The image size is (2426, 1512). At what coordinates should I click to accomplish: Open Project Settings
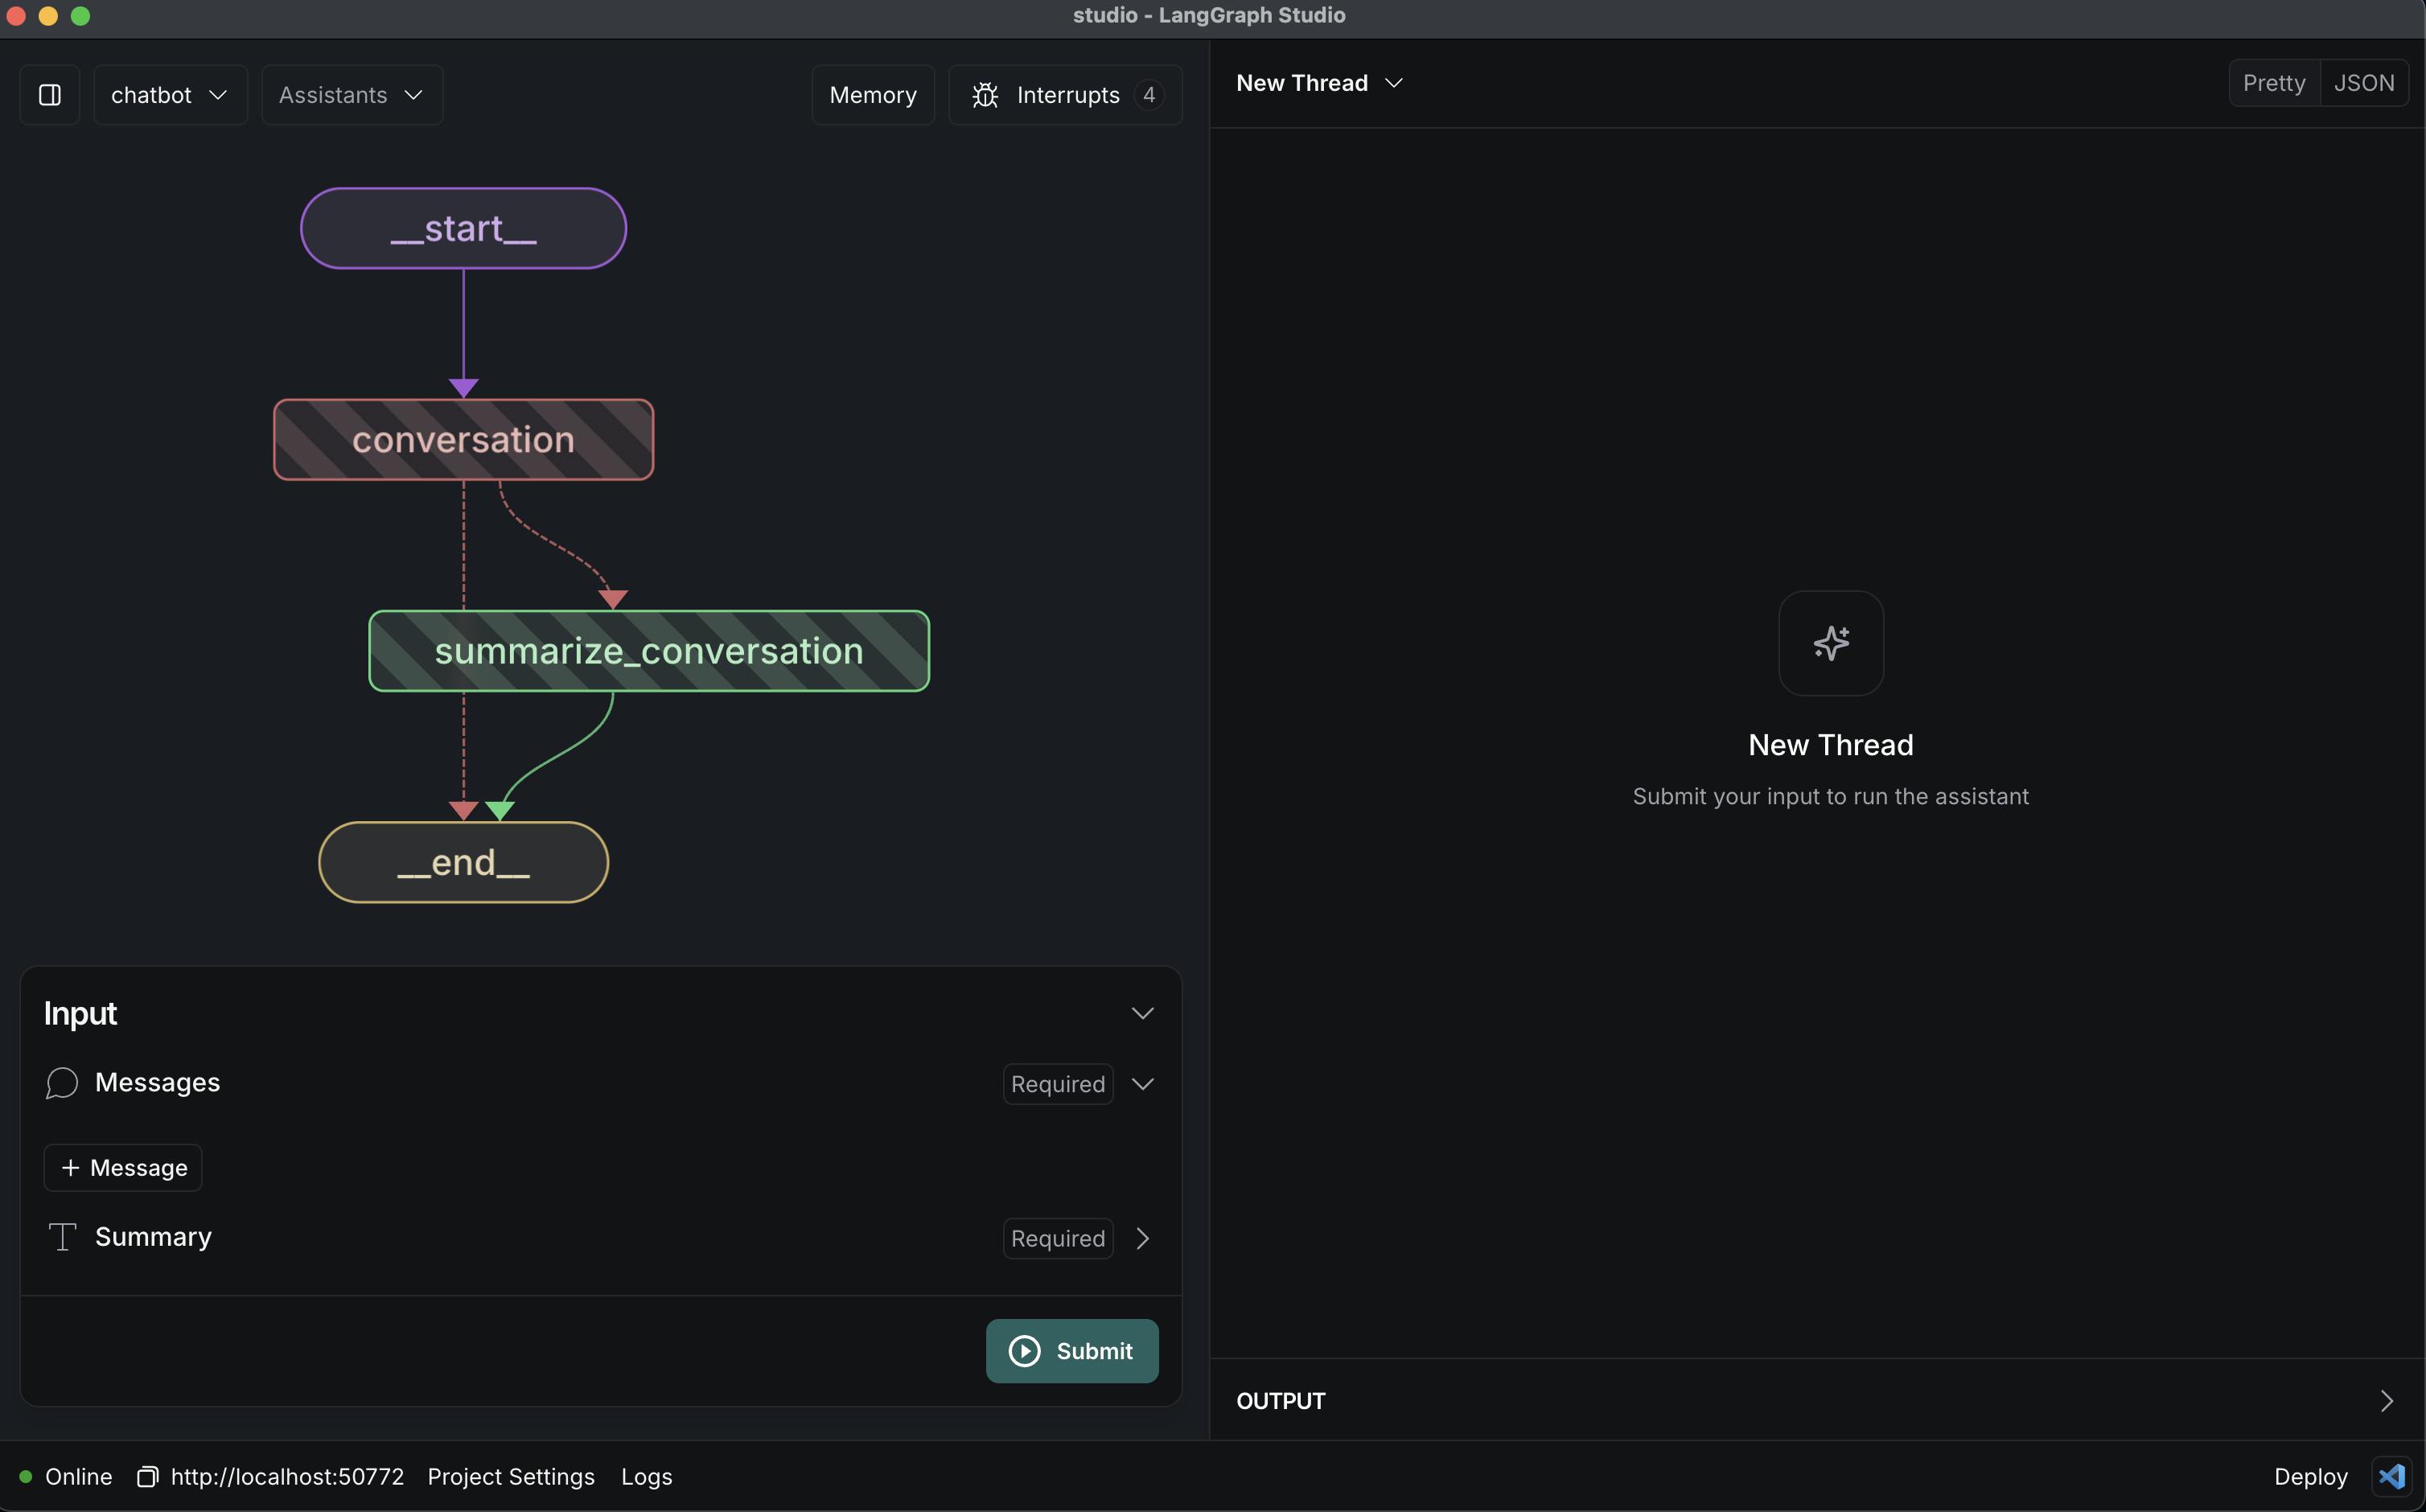(x=510, y=1477)
